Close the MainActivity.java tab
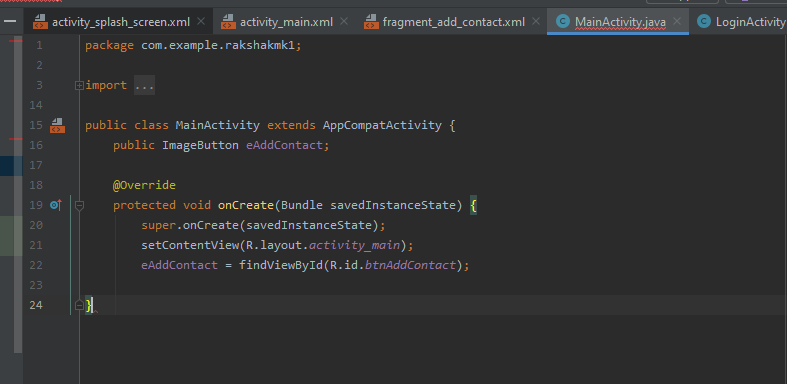The width and height of the screenshot is (787, 384). point(677,22)
